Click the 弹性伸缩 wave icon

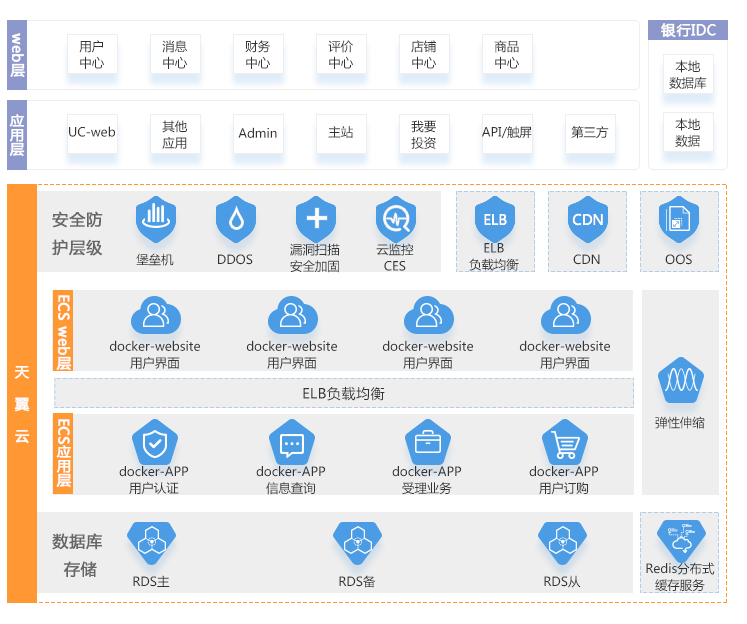click(681, 380)
